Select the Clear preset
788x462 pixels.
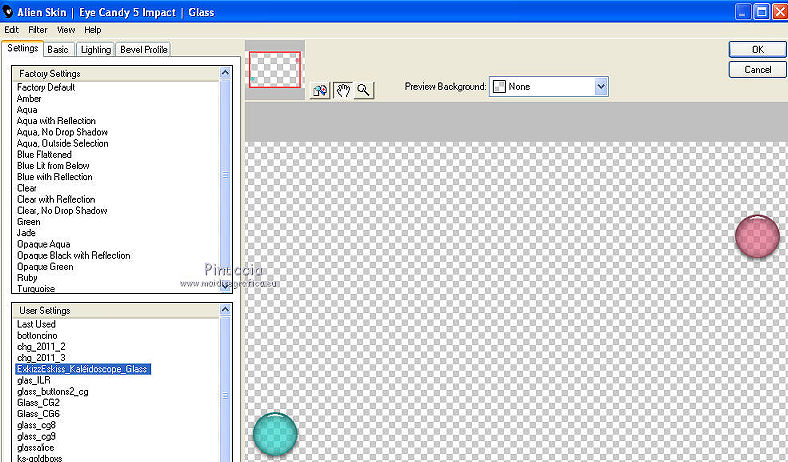point(27,188)
